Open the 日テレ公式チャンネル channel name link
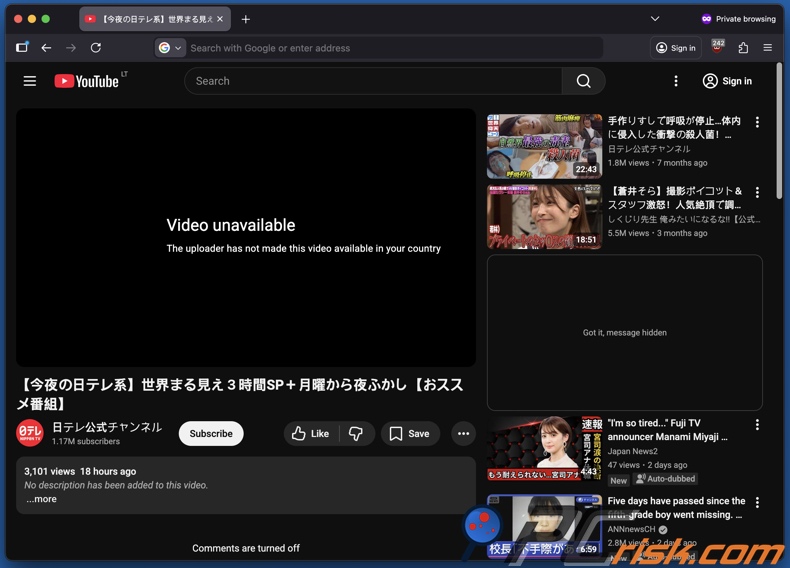The width and height of the screenshot is (790, 568). point(107,427)
